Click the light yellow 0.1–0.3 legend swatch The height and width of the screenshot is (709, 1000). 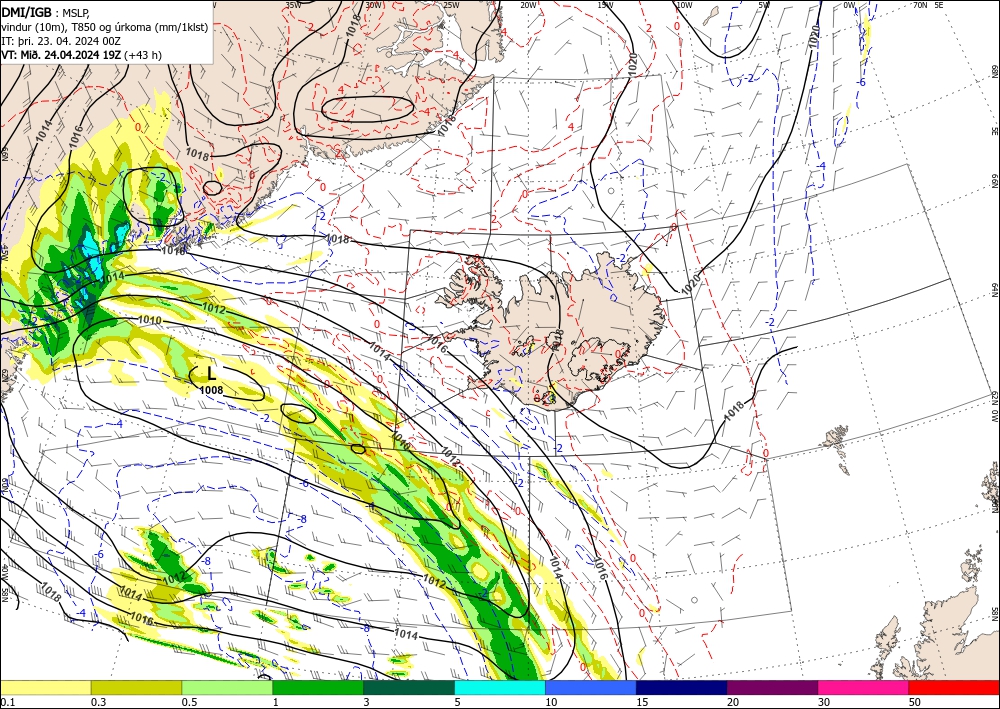point(45,687)
